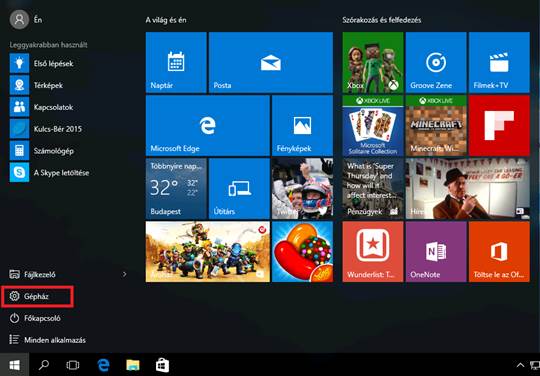Click the Szórakozás és felfedezés group header

(x=382, y=20)
